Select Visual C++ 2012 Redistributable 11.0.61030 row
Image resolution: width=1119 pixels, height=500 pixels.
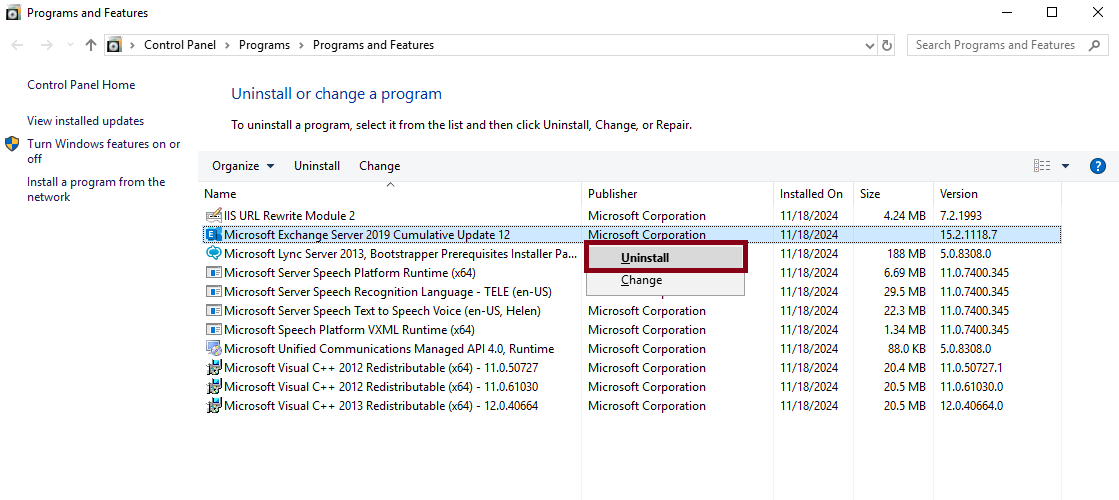click(x=631, y=387)
